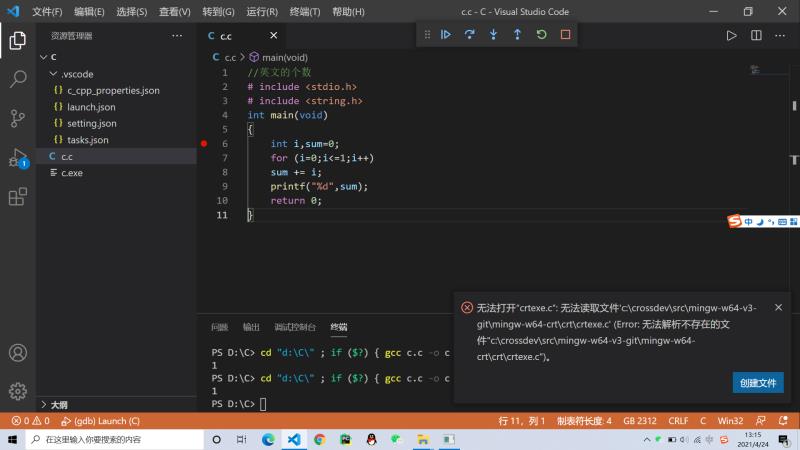This screenshot has width=800, height=450.
Task: Toggle the split editor layout icon
Action: click(x=756, y=35)
